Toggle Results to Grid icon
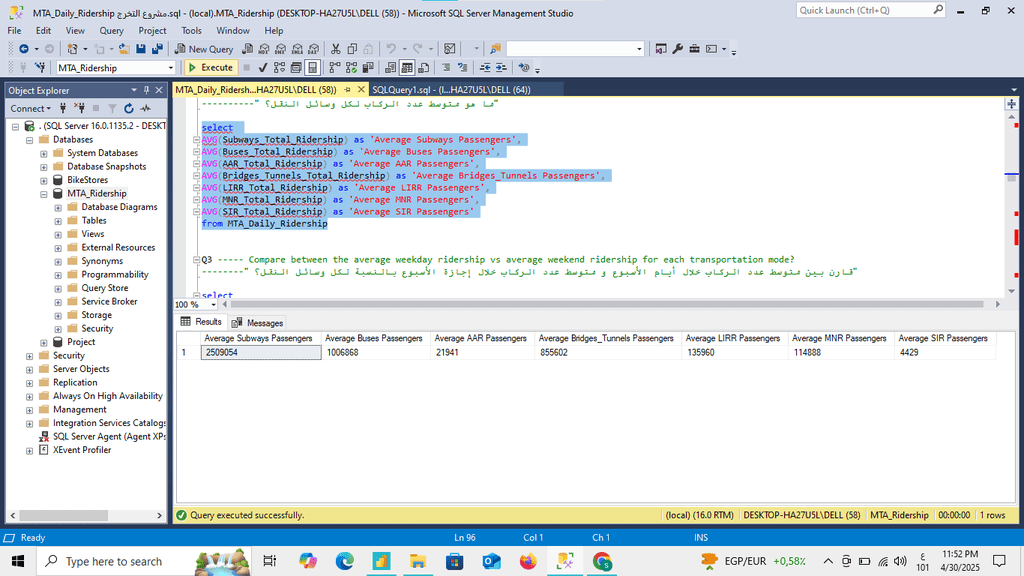 click(x=407, y=67)
